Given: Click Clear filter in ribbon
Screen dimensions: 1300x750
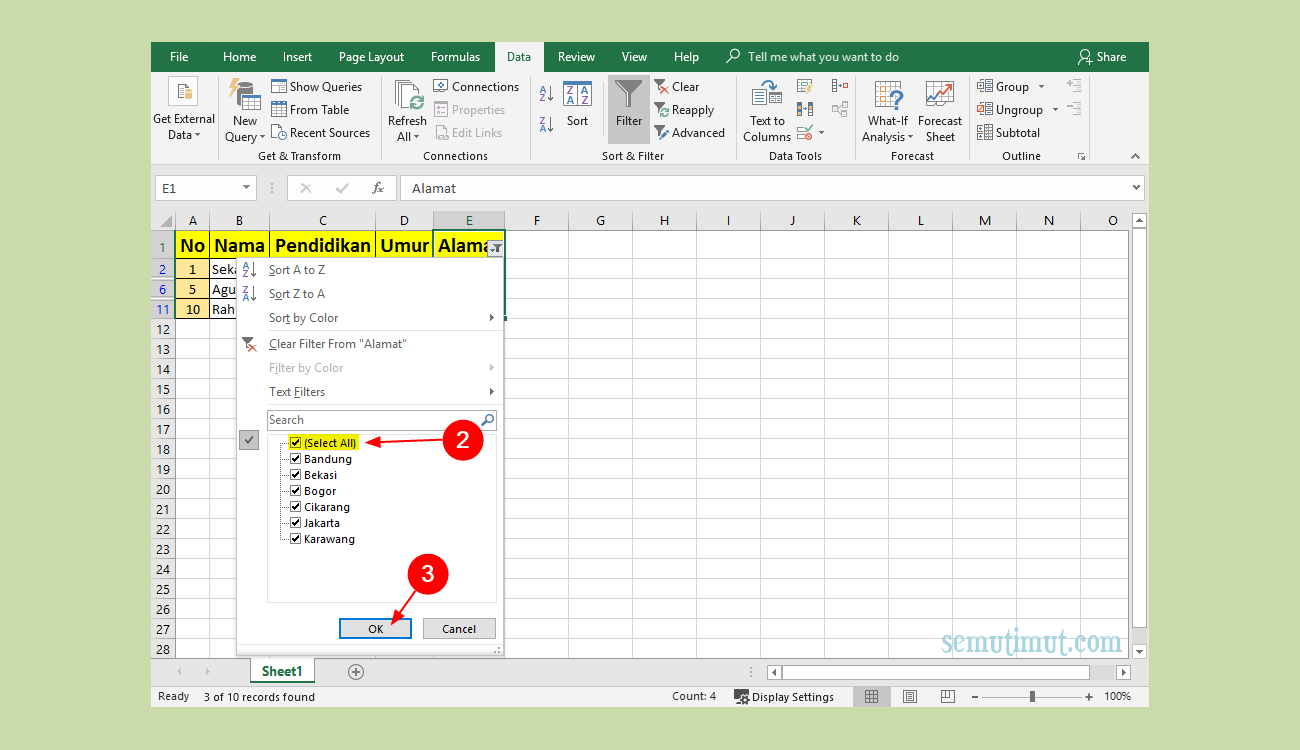Looking at the screenshot, I should pos(677,87).
